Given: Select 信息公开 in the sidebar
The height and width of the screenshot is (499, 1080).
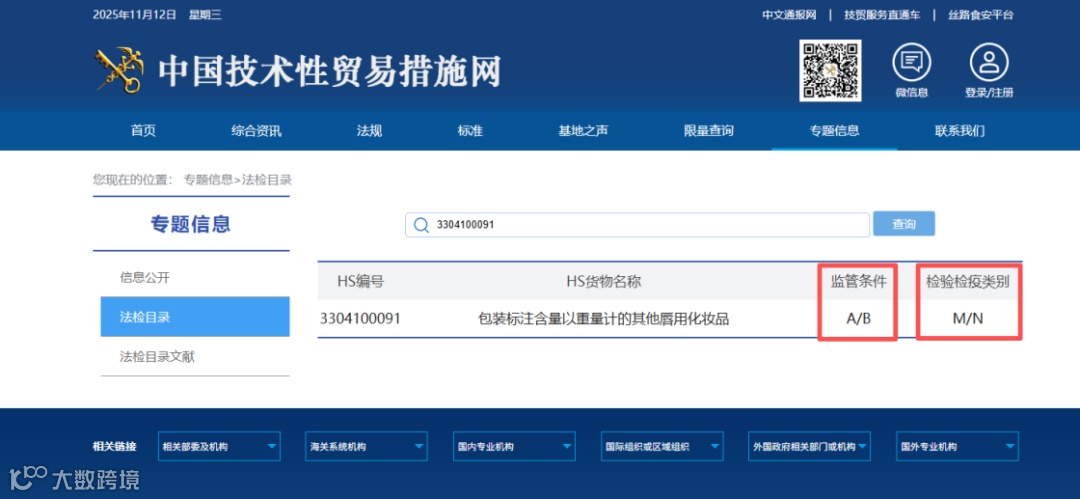Looking at the screenshot, I should click(145, 278).
